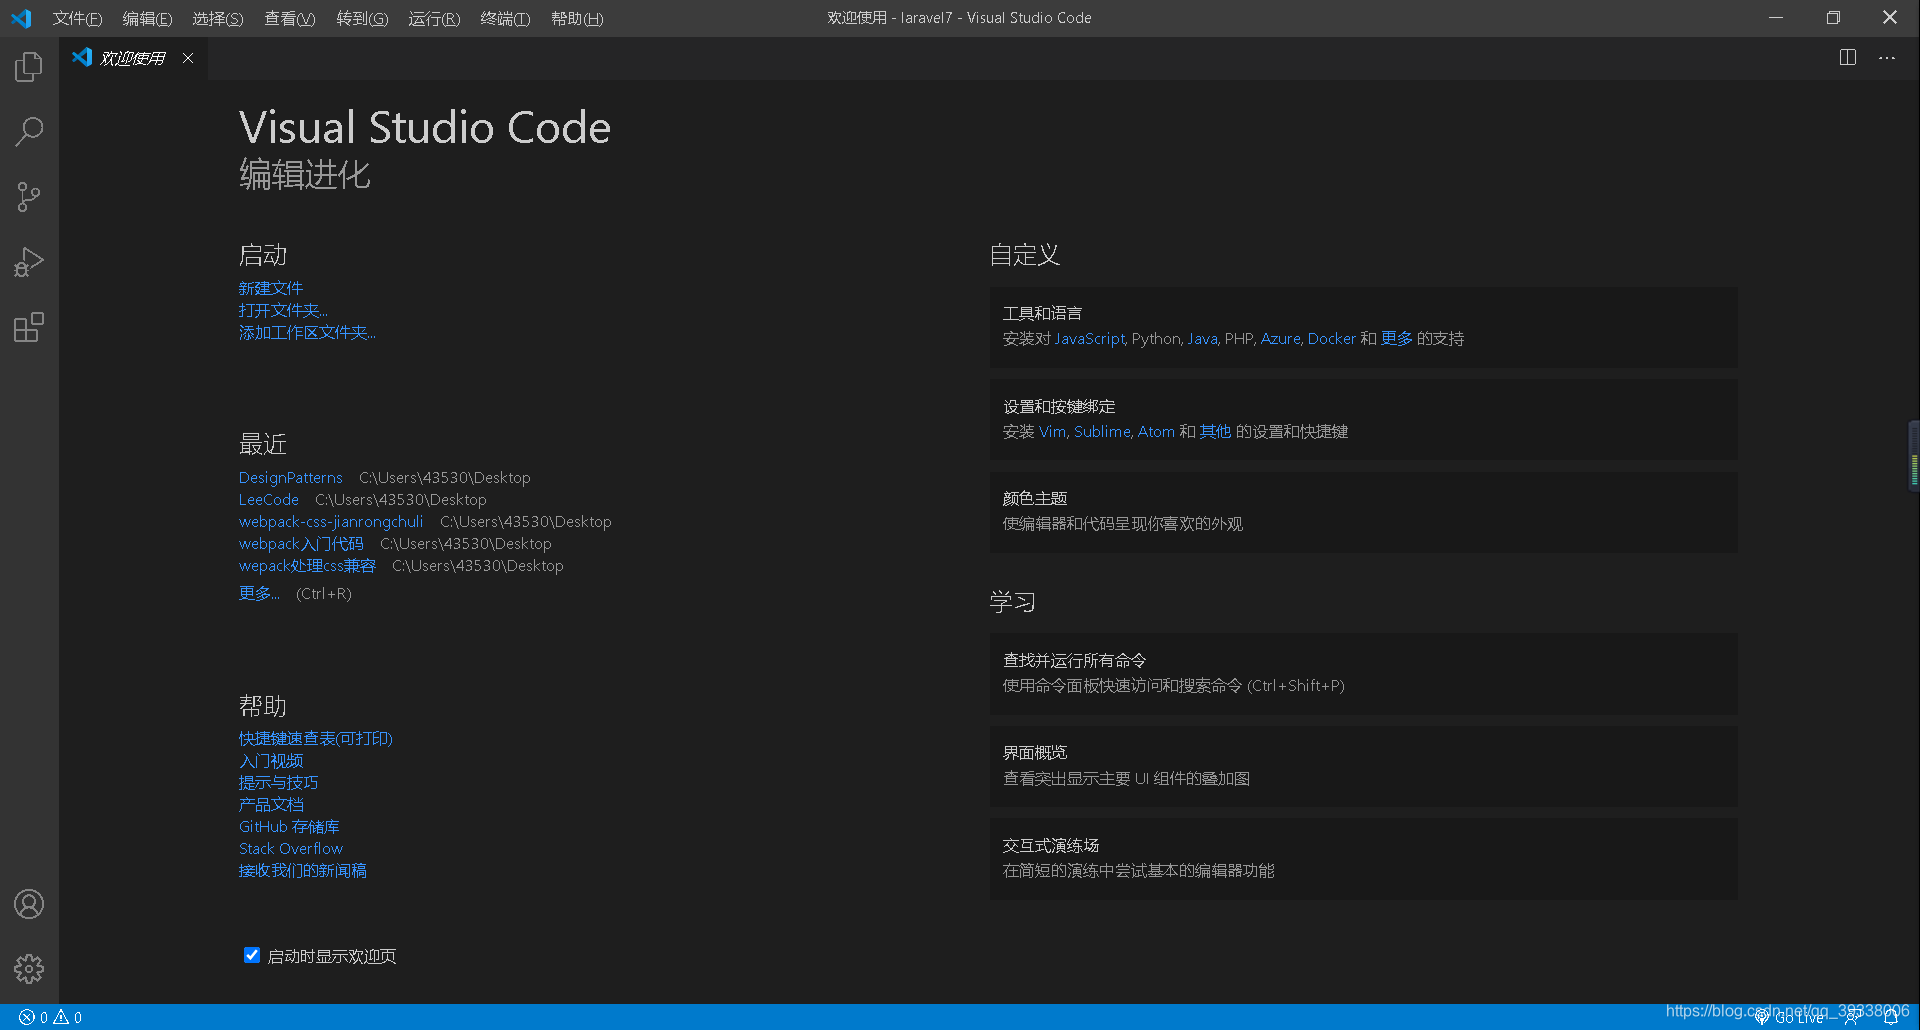The width and height of the screenshot is (1920, 1030).
Task: Open the Manage gear icon
Action: (28, 968)
